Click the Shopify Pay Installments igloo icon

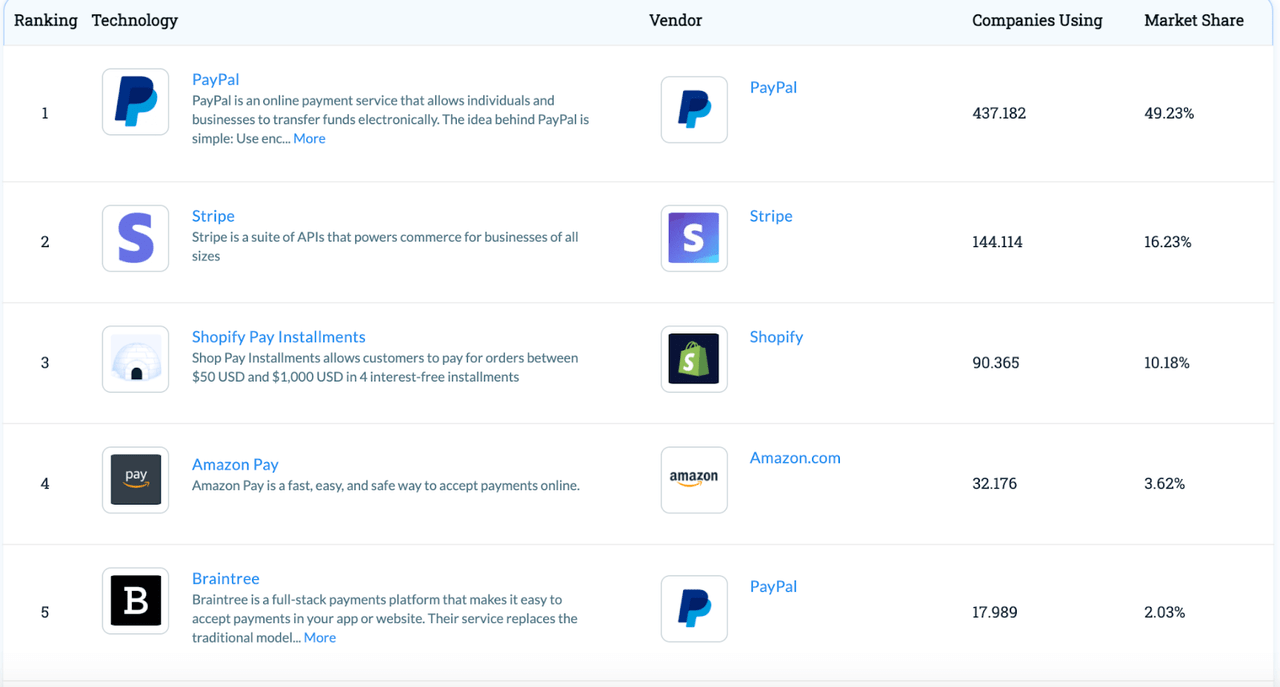tap(135, 359)
